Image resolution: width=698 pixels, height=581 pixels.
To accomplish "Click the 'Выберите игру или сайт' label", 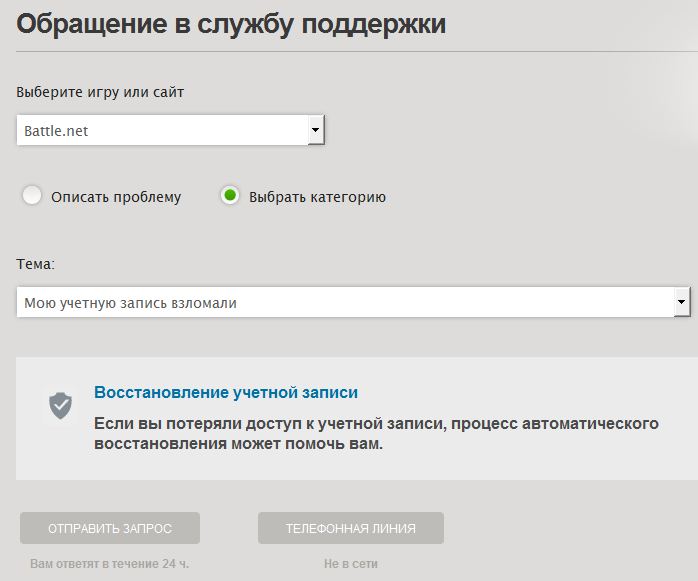I will click(x=100, y=92).
